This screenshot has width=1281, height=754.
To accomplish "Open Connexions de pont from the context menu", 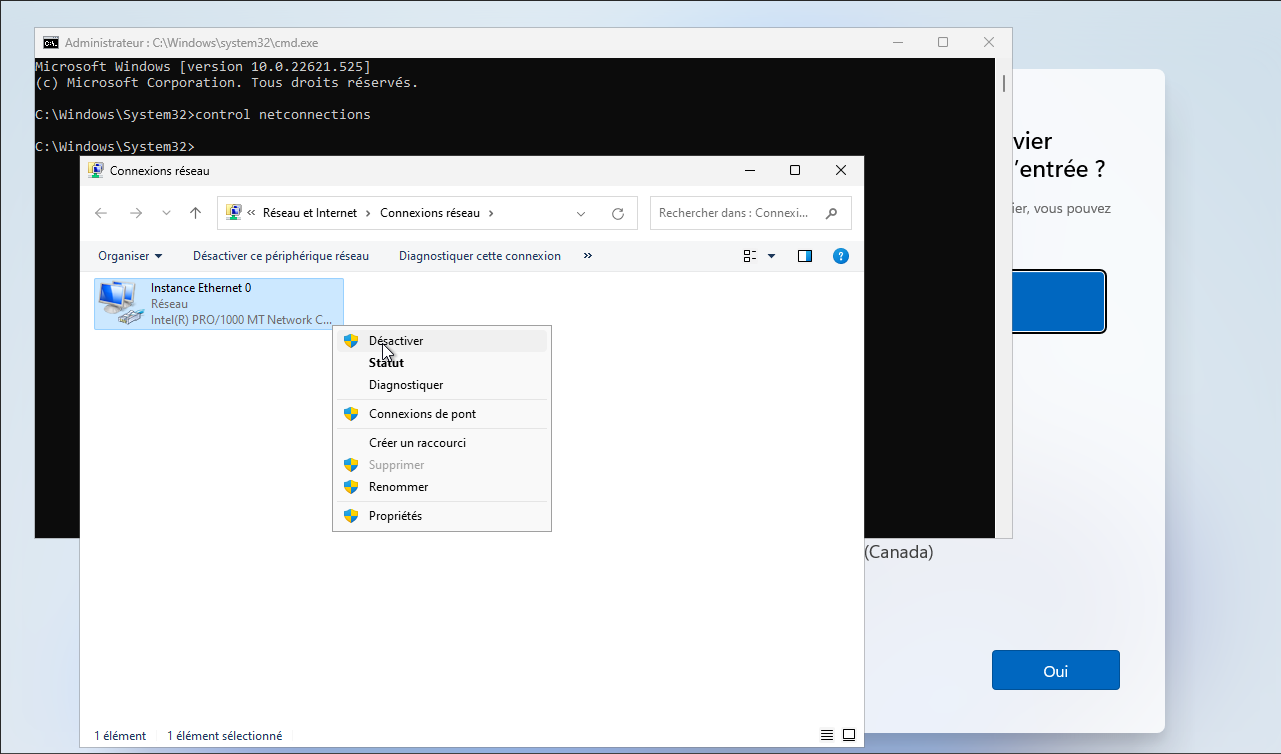I will [x=422, y=413].
